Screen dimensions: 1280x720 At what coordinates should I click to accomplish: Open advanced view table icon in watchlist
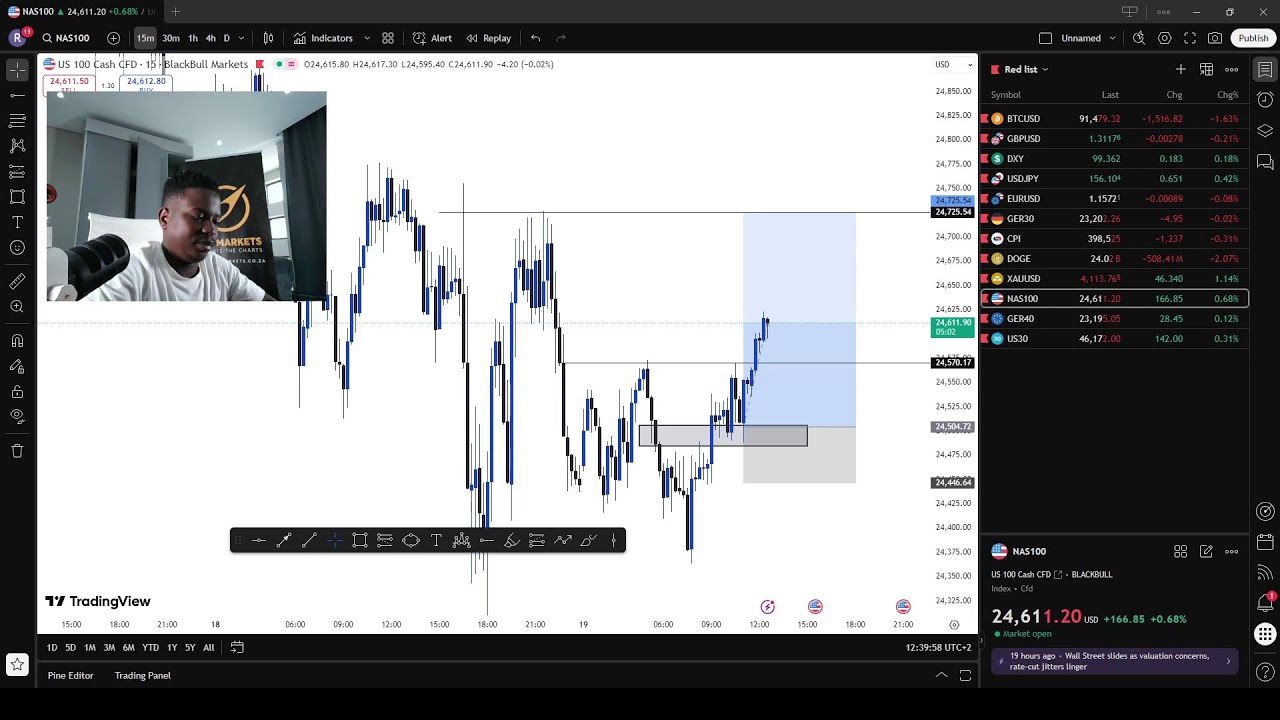pos(1207,69)
